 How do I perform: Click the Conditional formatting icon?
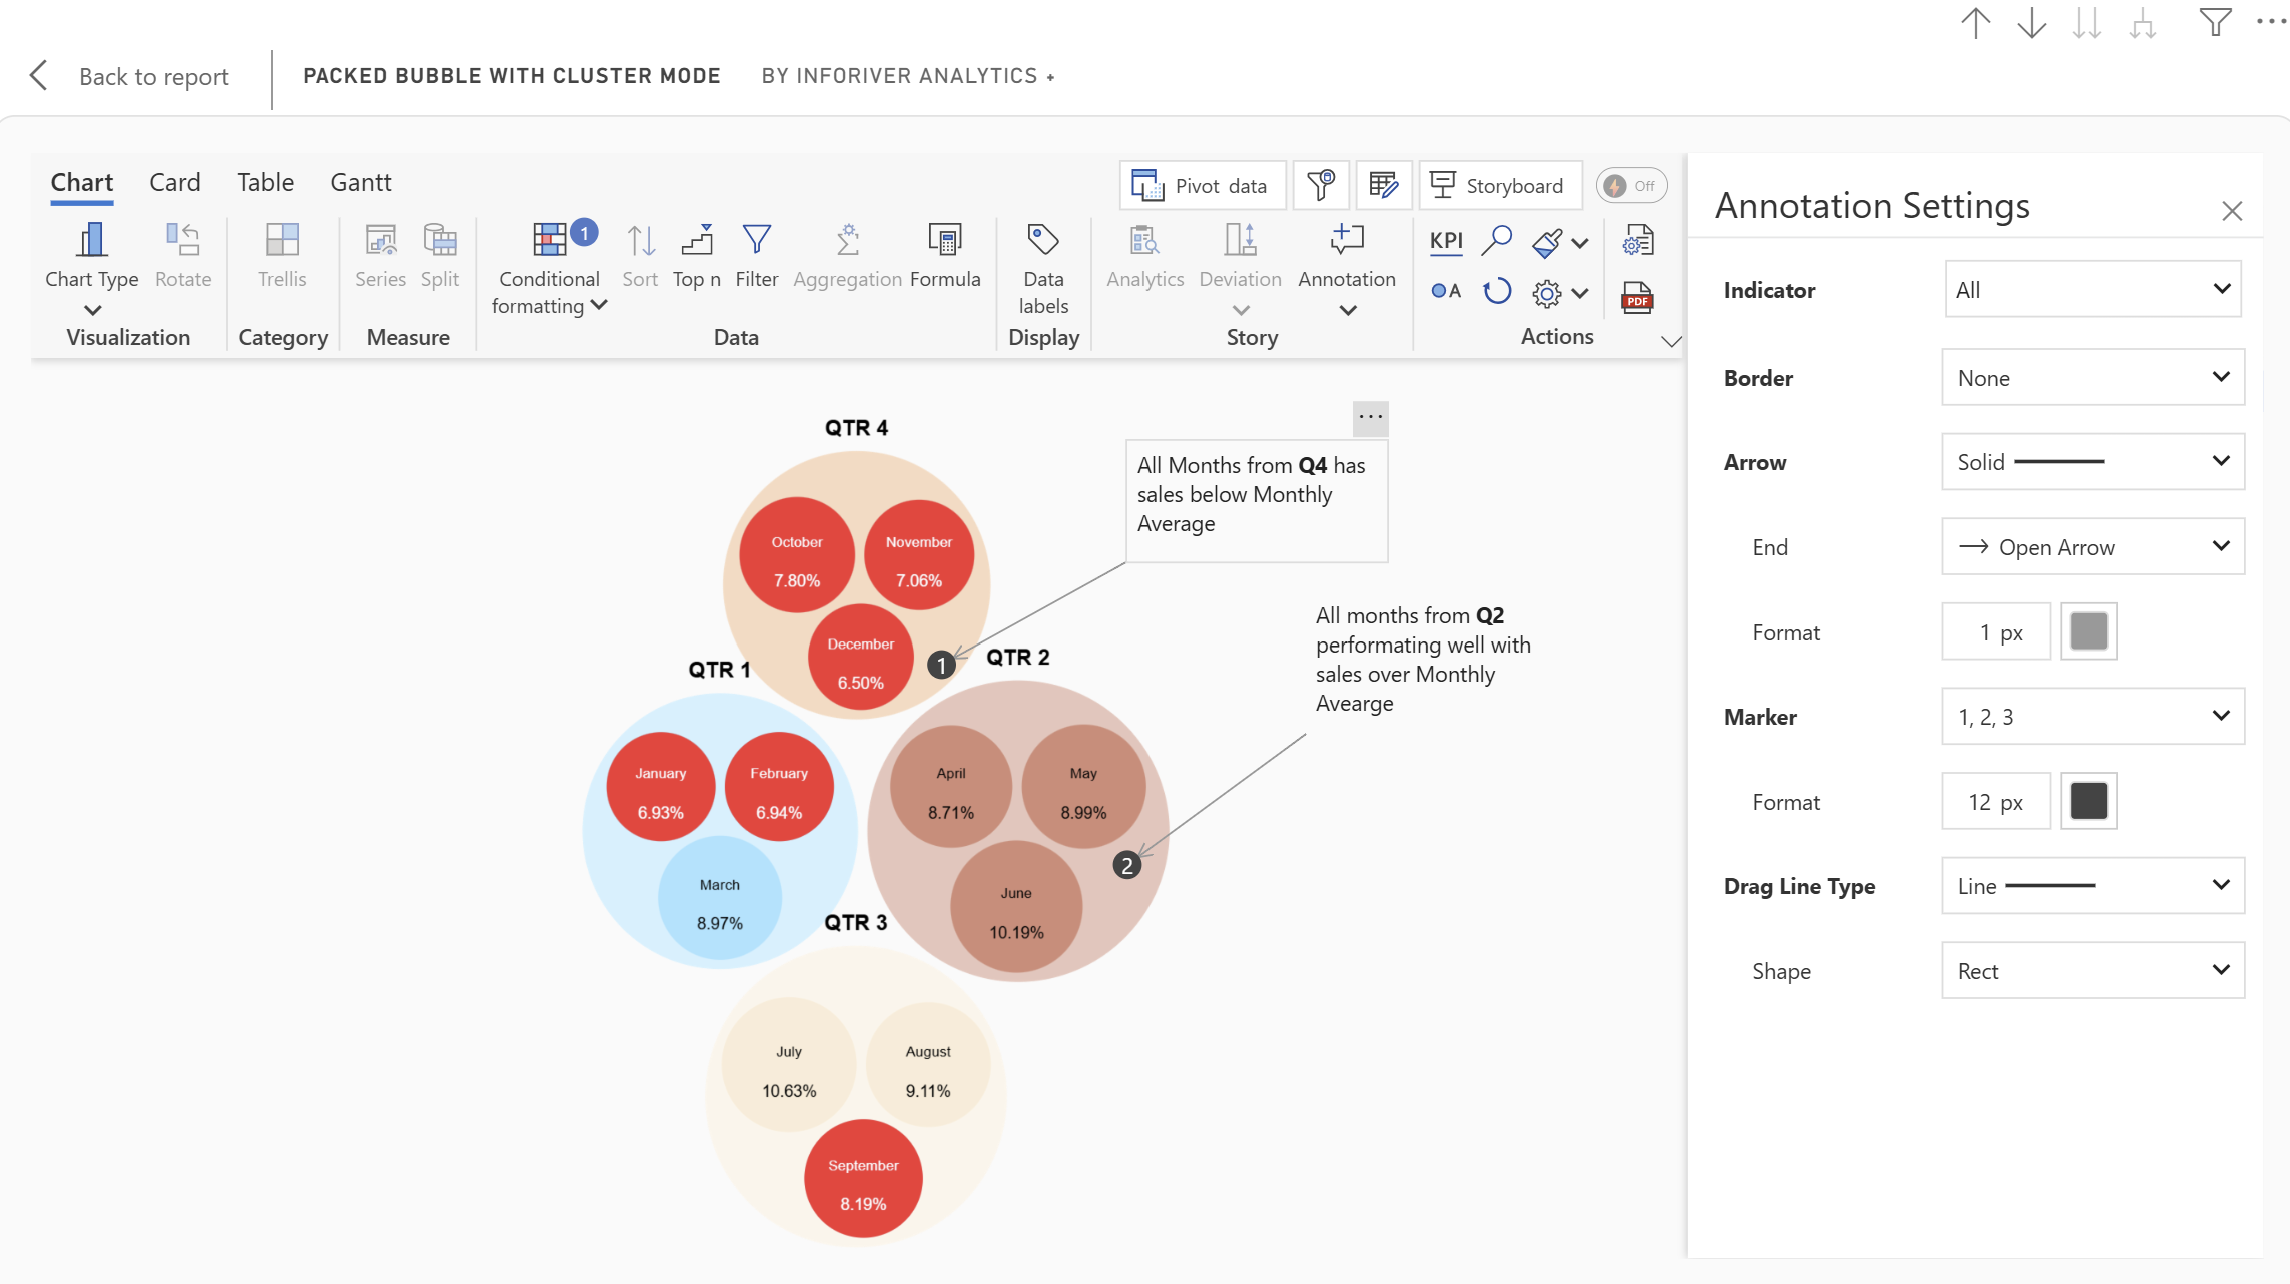(549, 241)
